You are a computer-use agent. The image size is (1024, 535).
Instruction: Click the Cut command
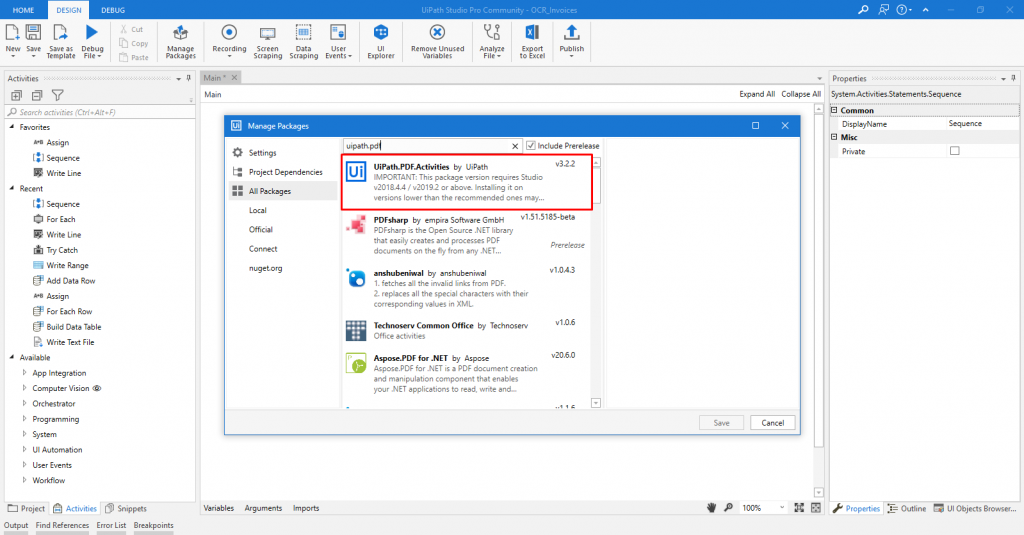point(132,29)
